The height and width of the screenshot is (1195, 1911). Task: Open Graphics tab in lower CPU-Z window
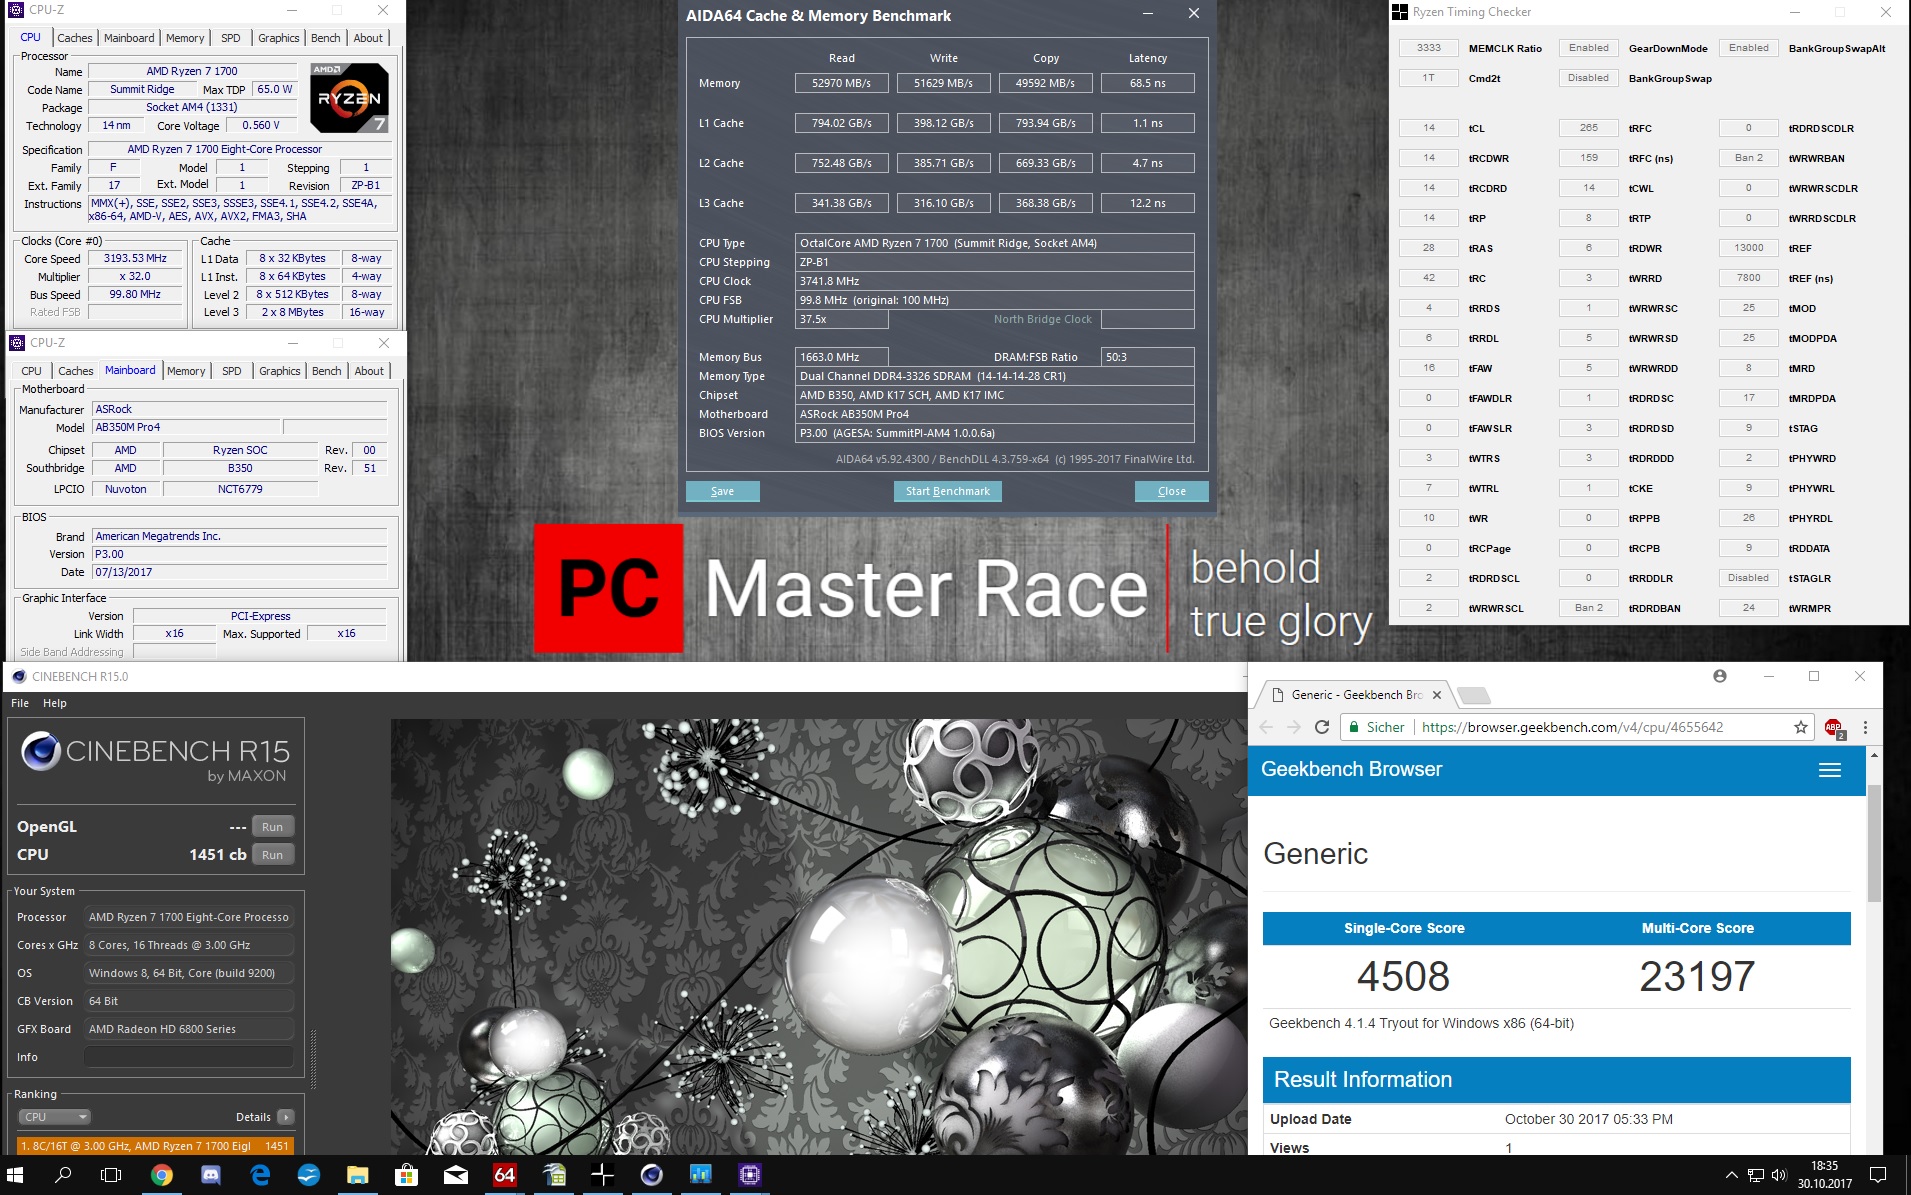[x=279, y=371]
